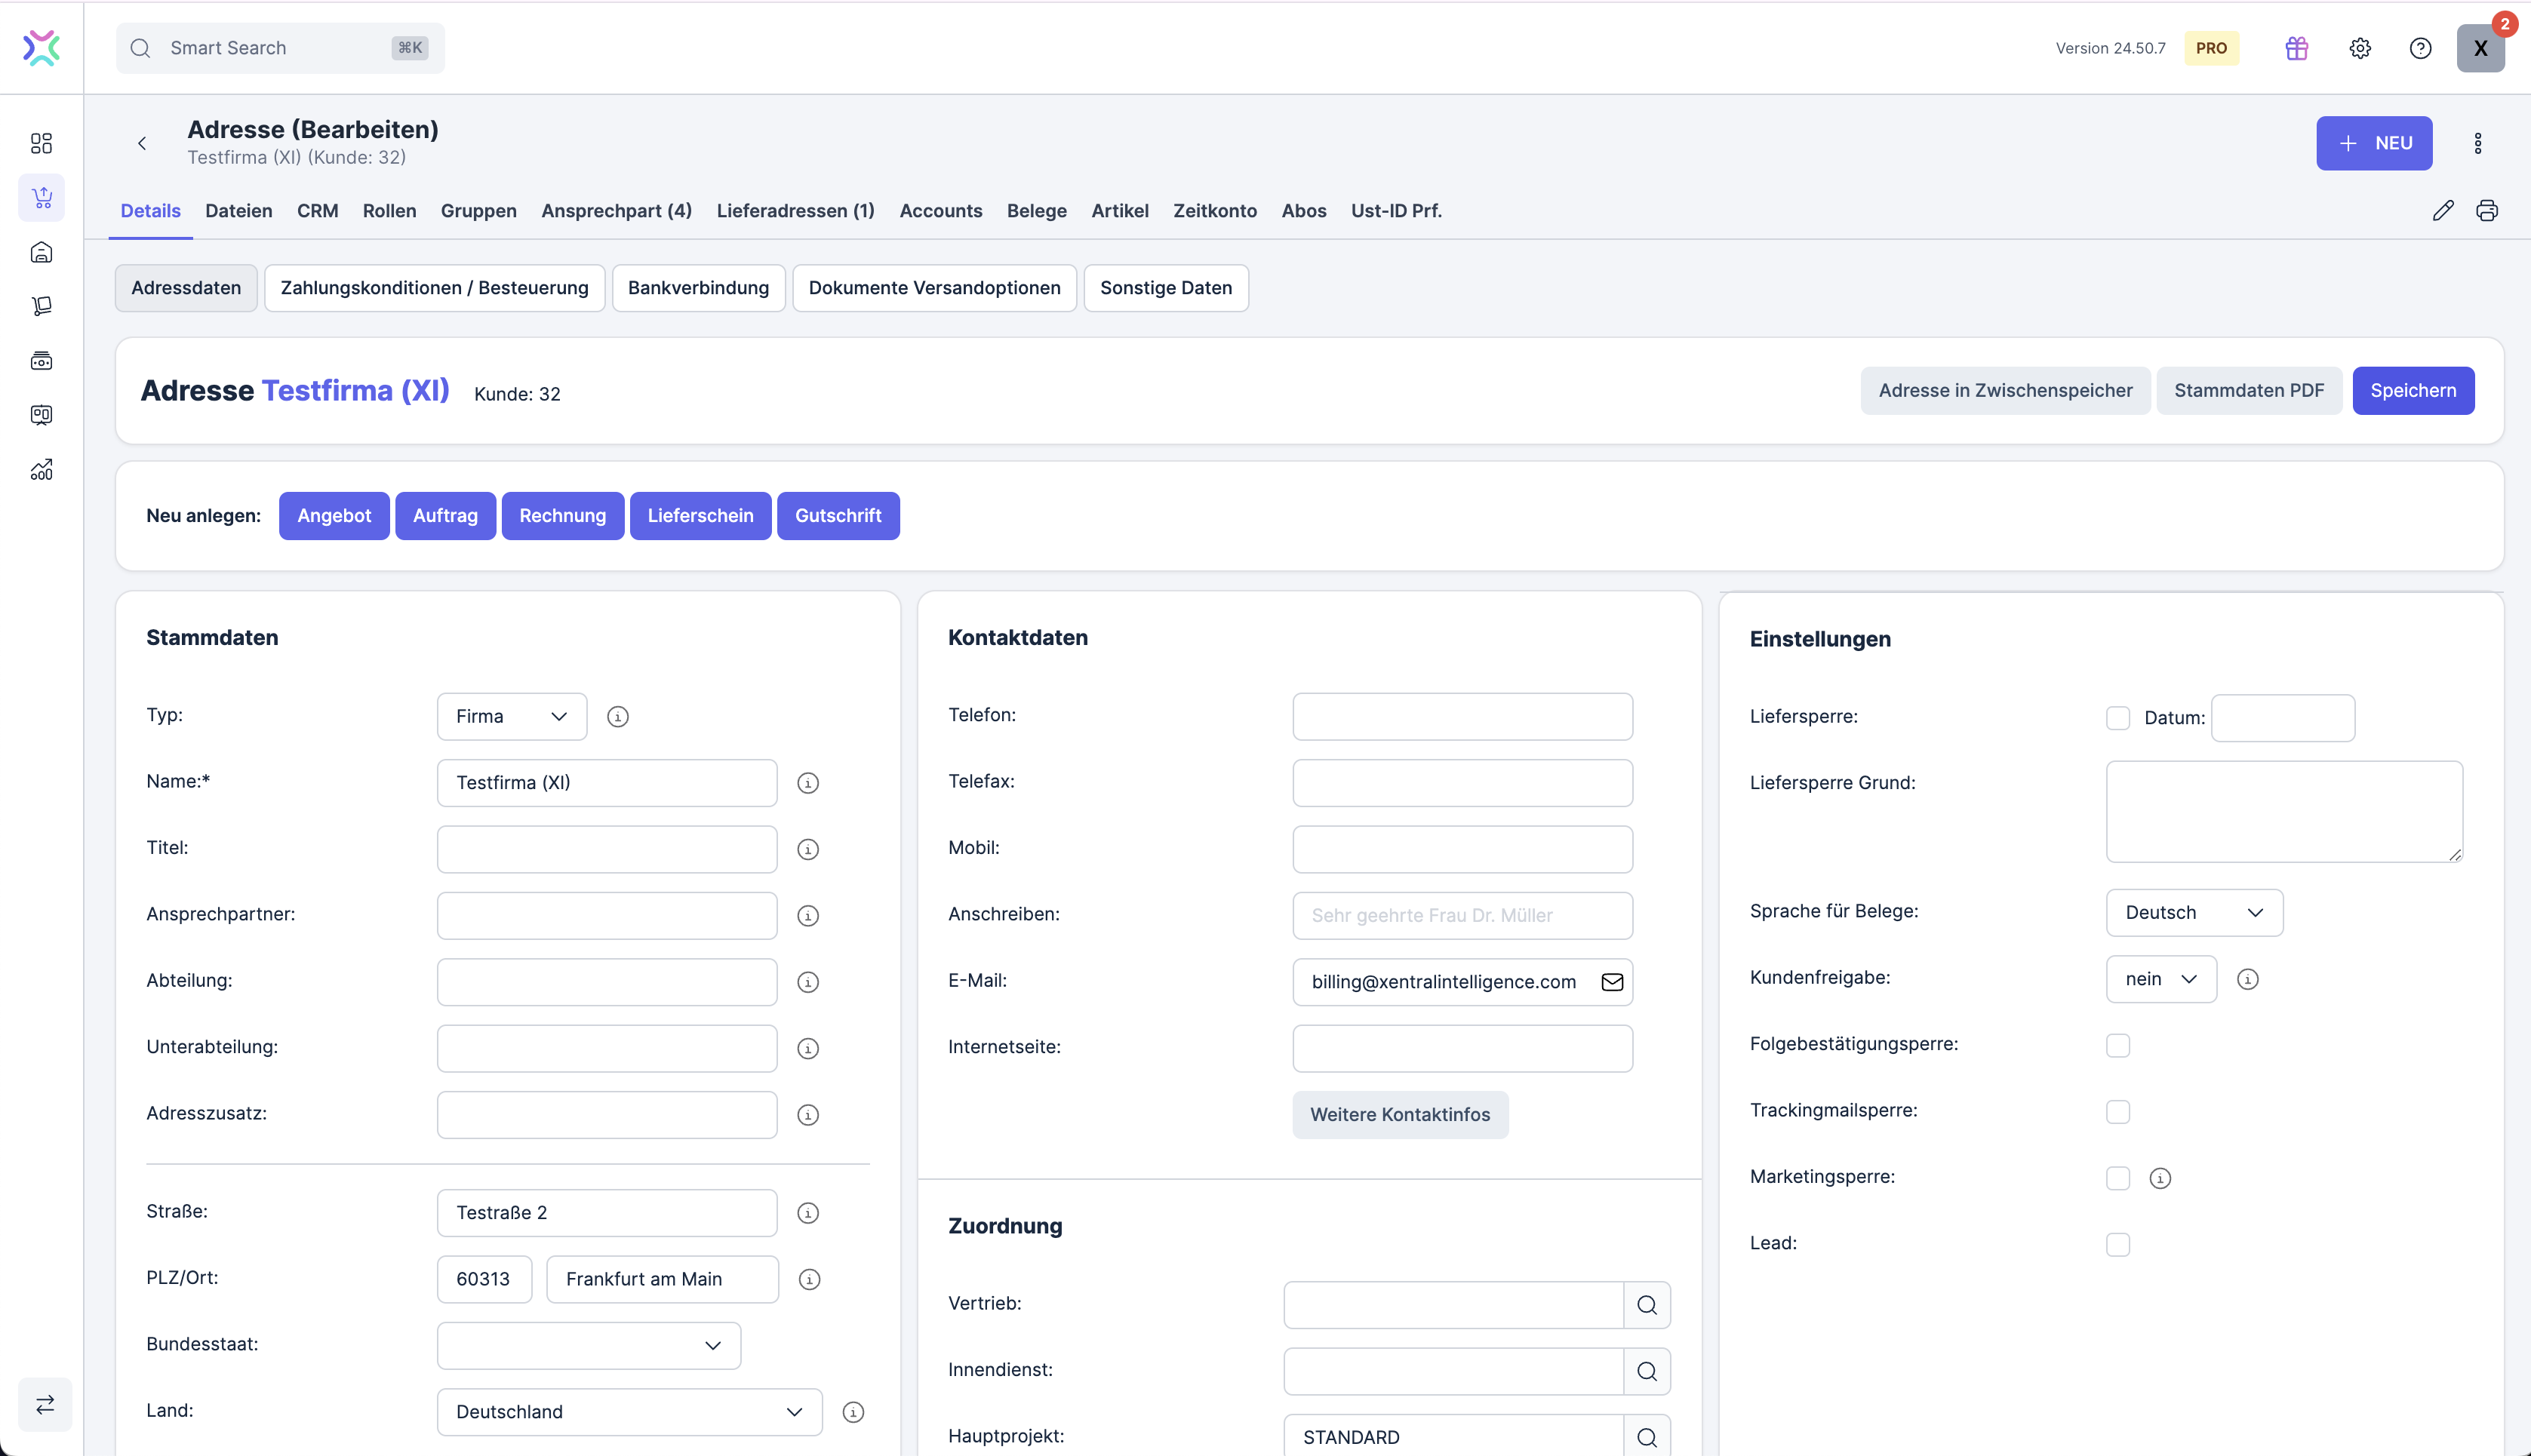Click the envelope icon in E-Mail field
This screenshot has height=1456, width=2531.
(1612, 982)
